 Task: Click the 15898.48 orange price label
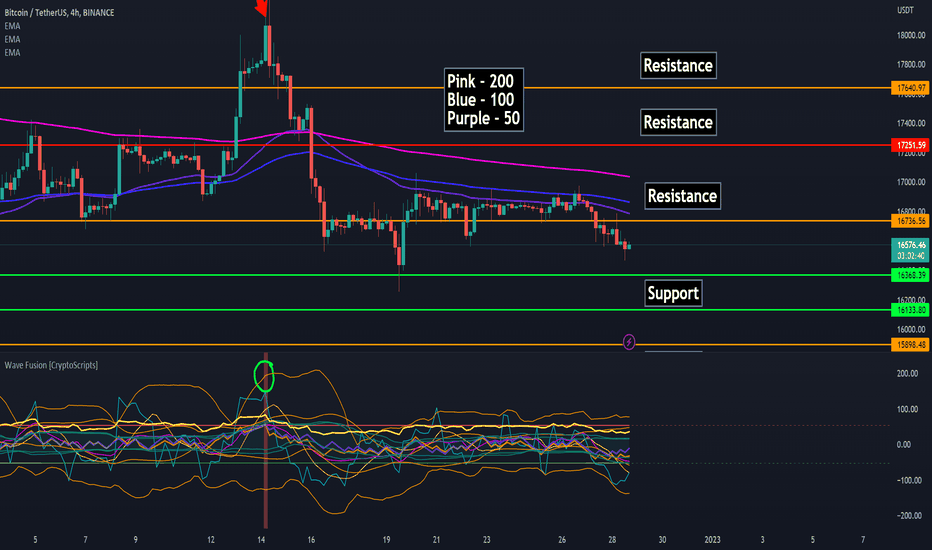pyautogui.click(x=910, y=345)
